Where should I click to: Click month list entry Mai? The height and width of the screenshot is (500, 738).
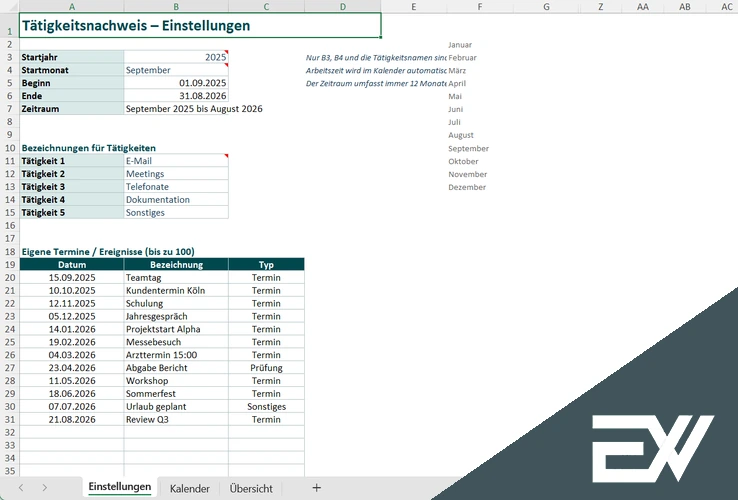[x=455, y=96]
